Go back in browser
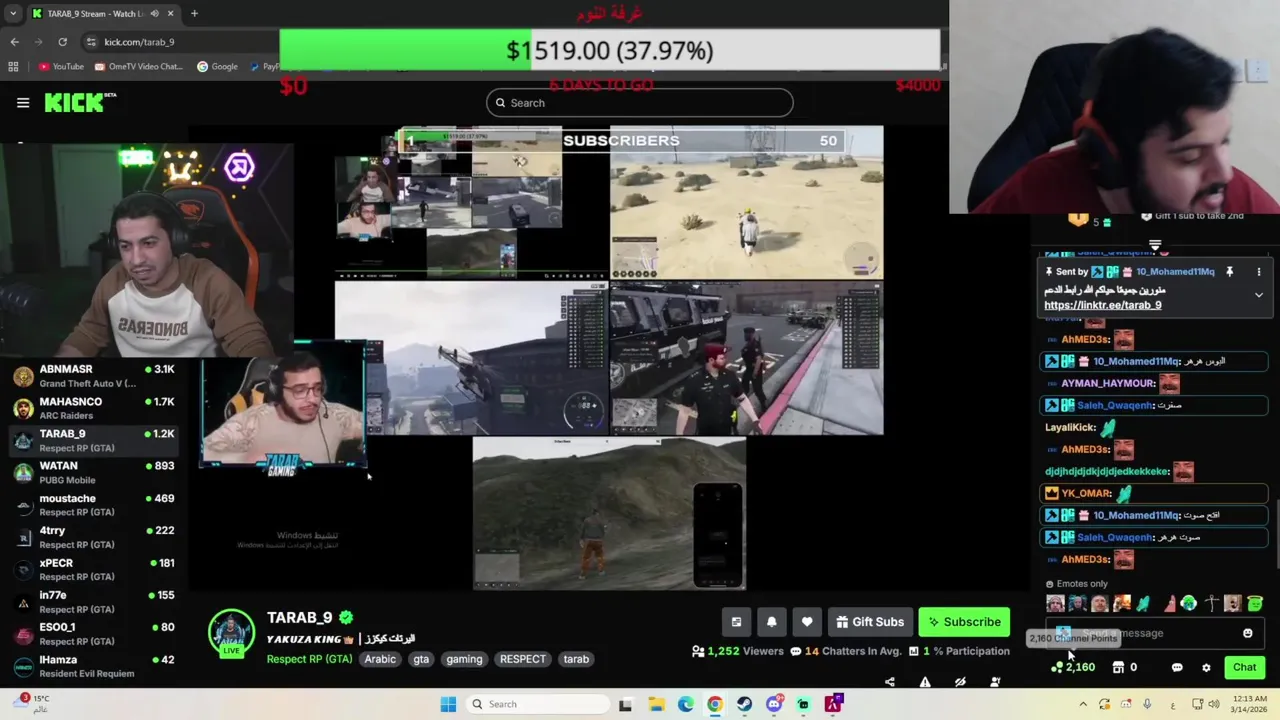1280x720 pixels. [x=14, y=42]
